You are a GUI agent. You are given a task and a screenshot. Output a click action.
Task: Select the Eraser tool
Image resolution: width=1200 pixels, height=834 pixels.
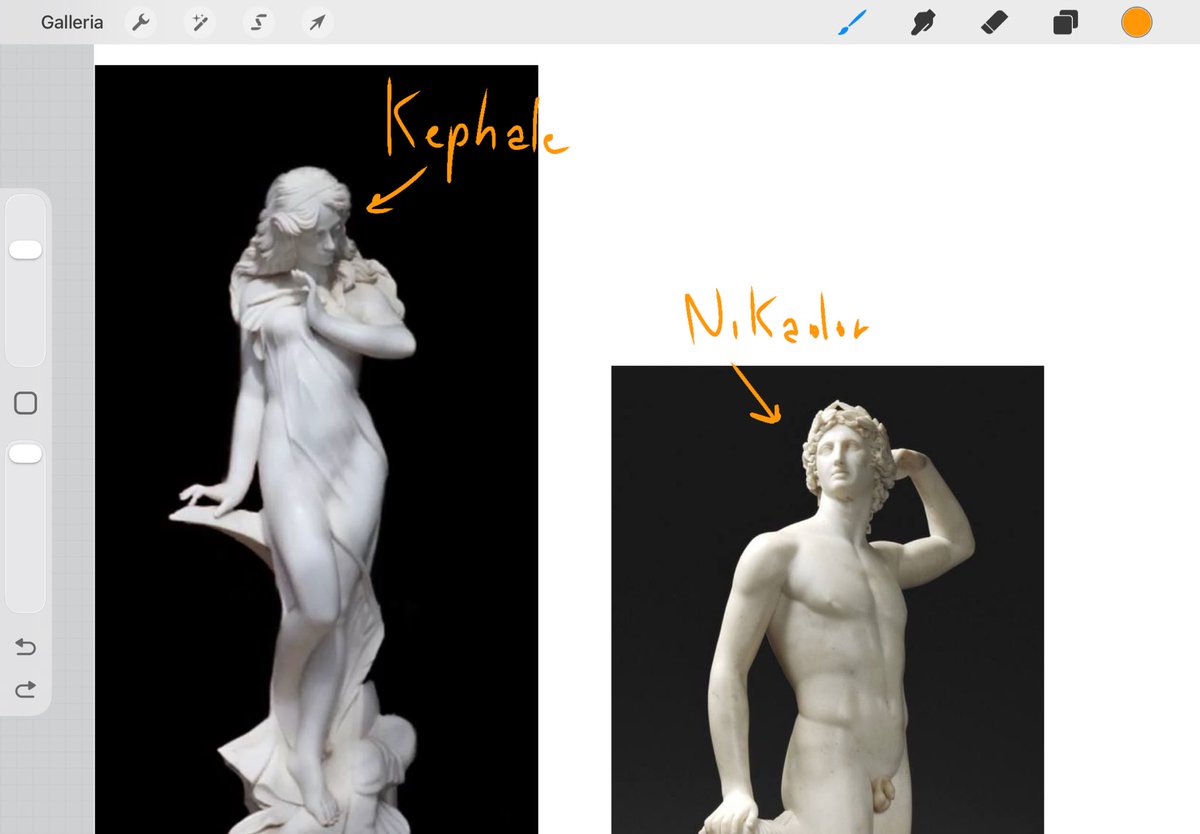pos(993,22)
